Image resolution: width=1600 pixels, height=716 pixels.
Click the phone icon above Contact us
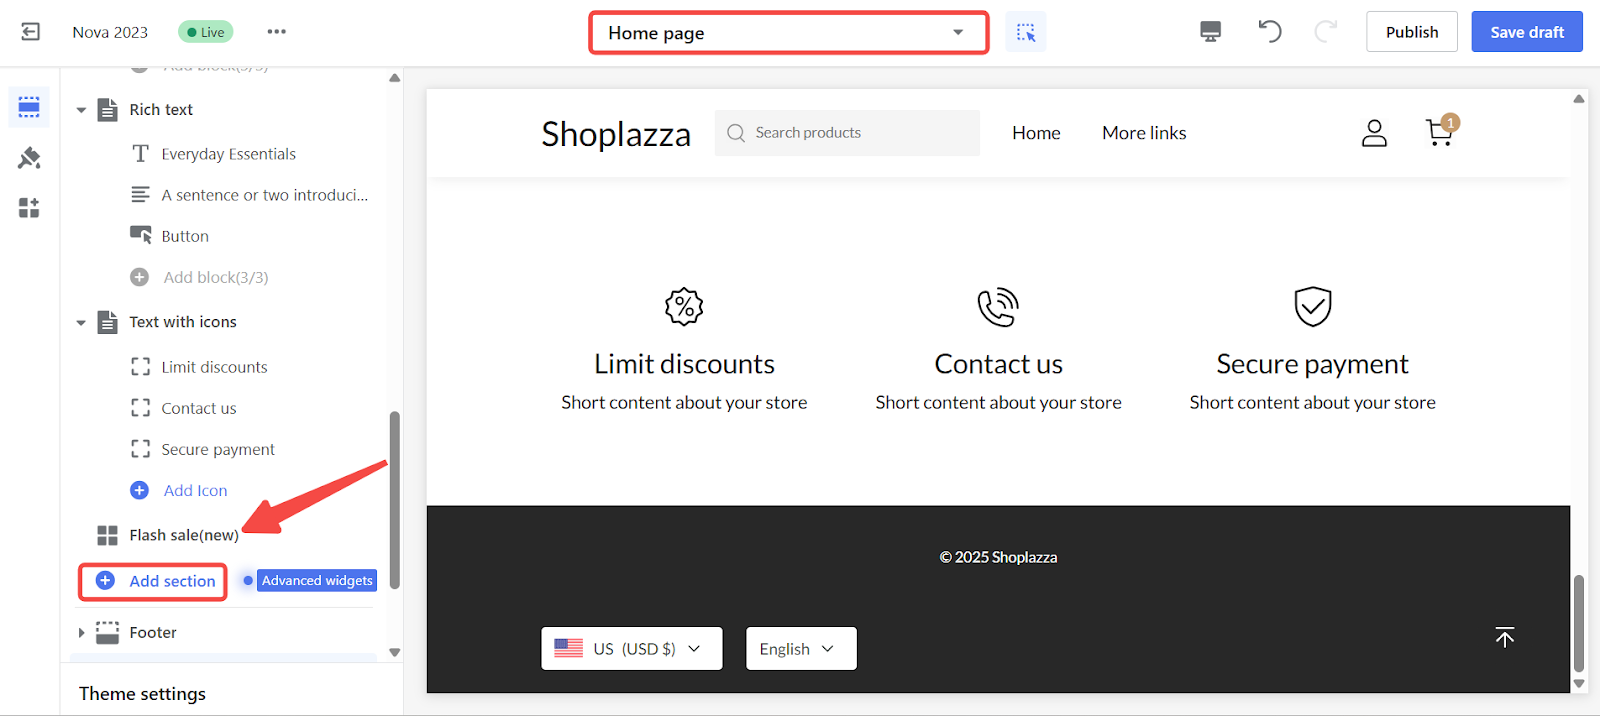(x=998, y=307)
